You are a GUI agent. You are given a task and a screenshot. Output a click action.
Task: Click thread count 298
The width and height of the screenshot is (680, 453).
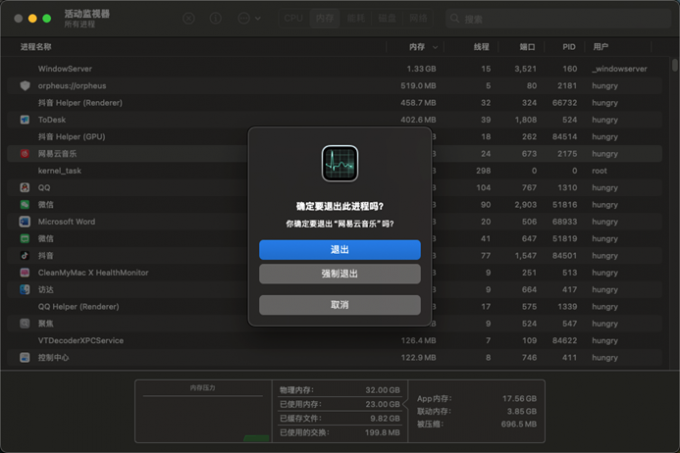[x=483, y=171]
